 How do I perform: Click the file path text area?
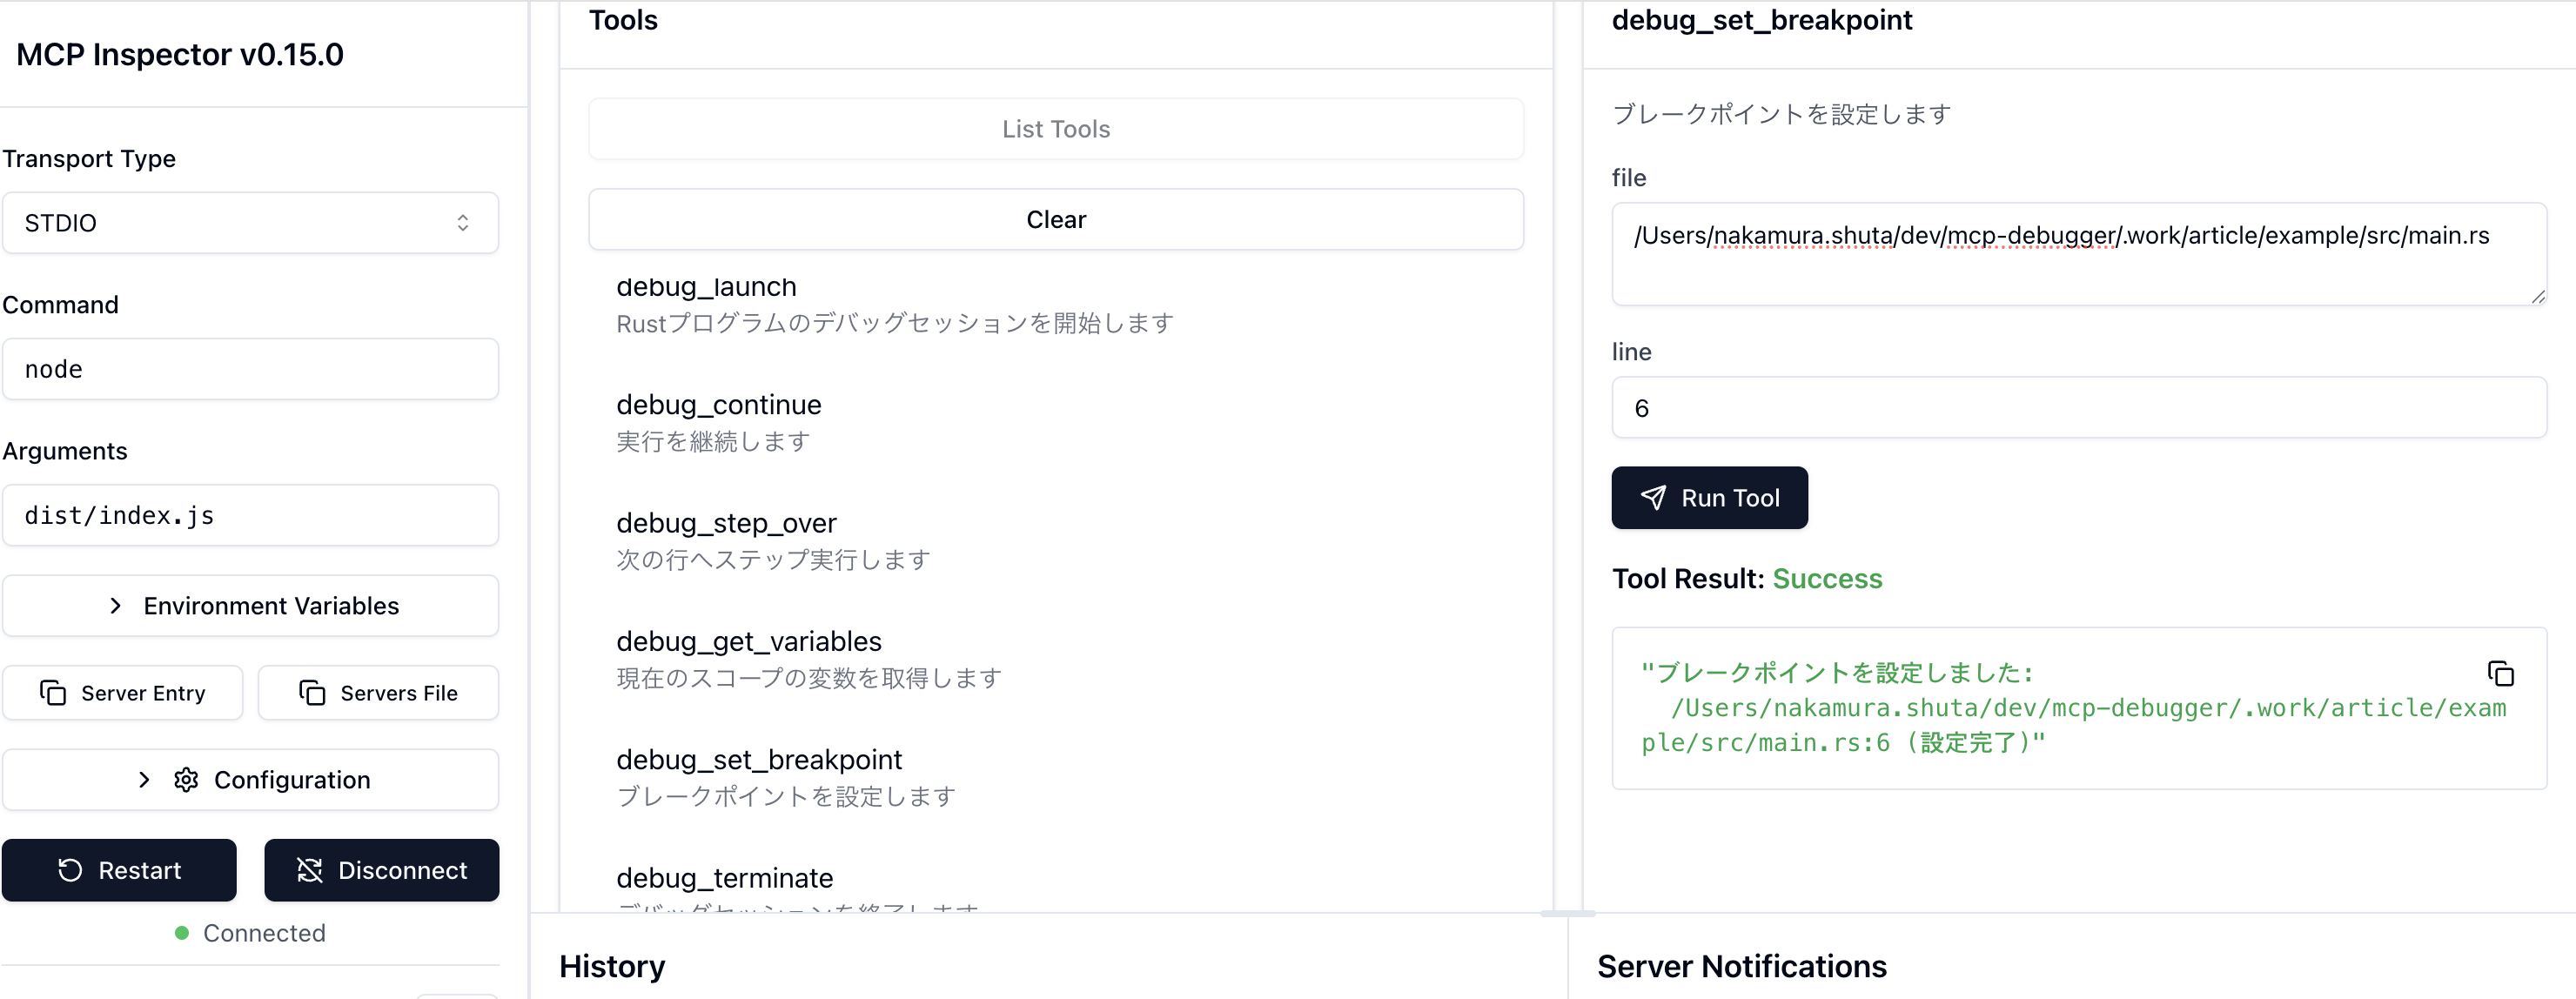(x=2078, y=254)
